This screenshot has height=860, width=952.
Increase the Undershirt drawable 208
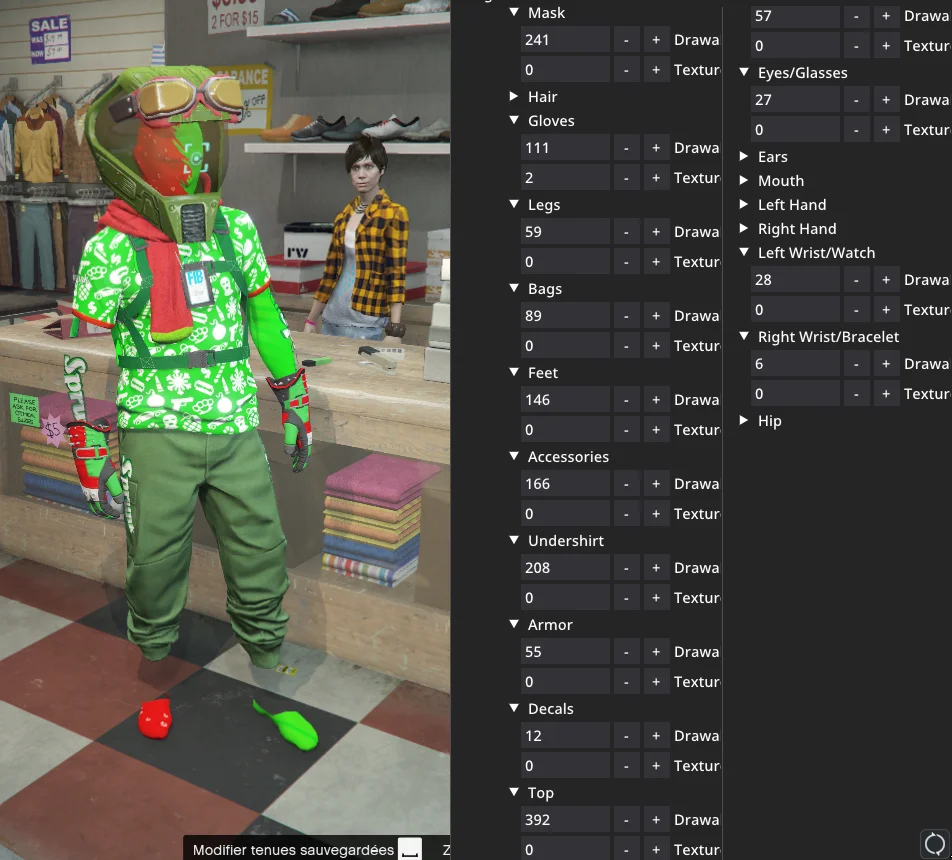656,568
